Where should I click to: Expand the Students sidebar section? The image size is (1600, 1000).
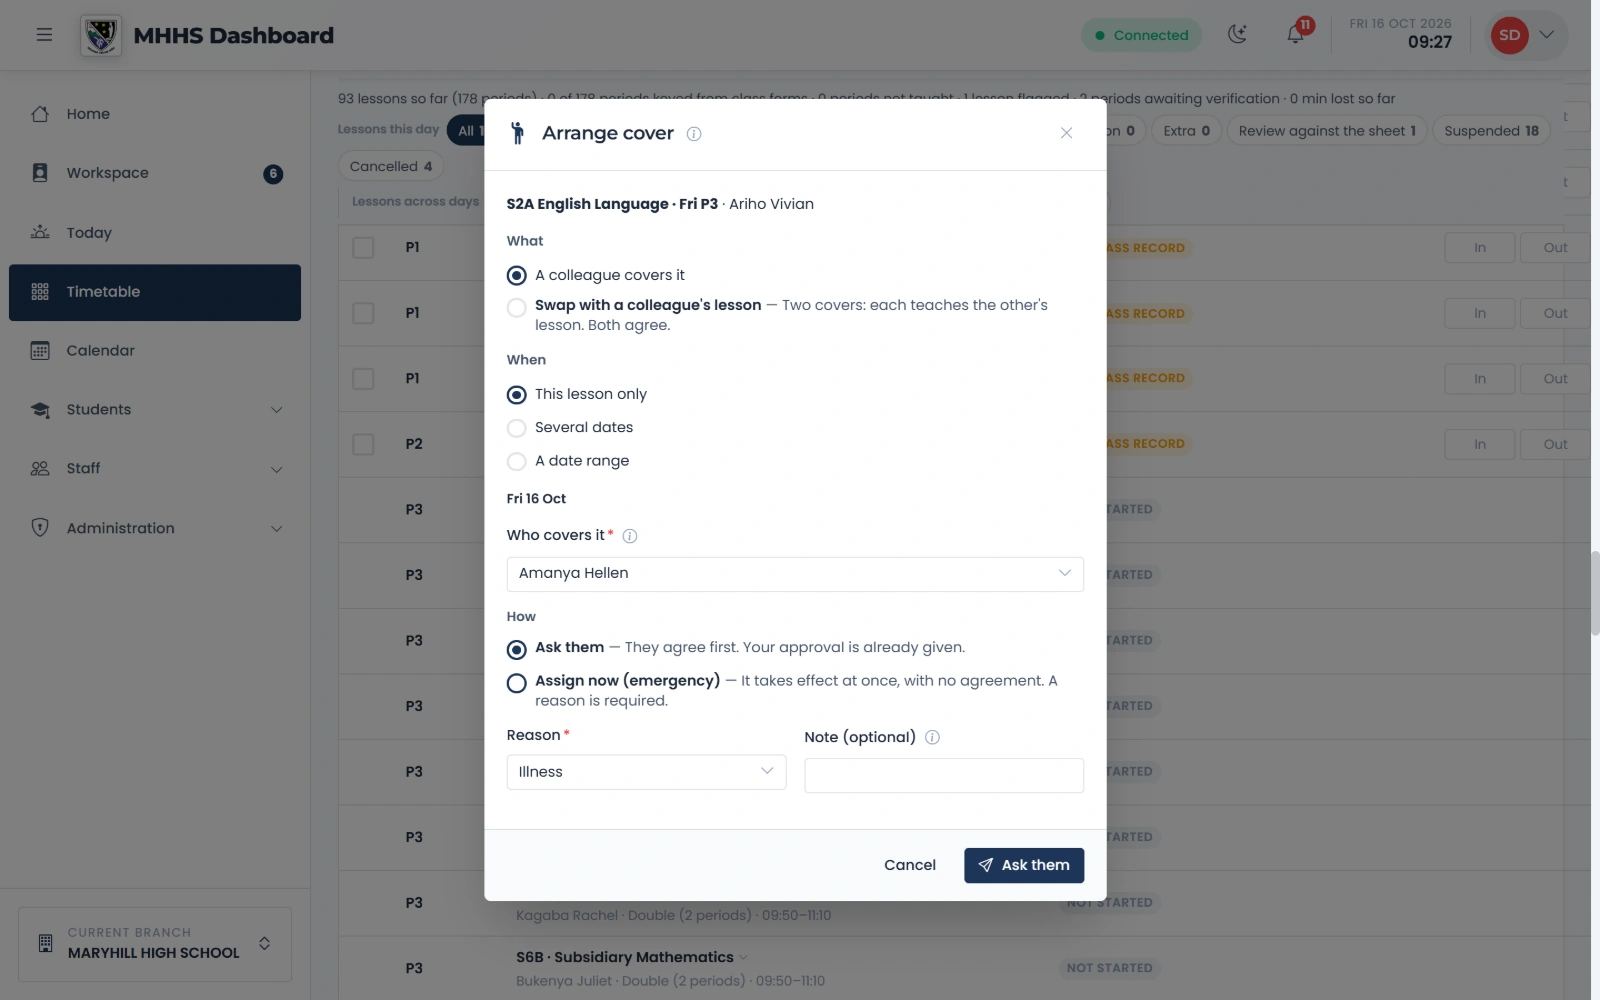(x=277, y=410)
